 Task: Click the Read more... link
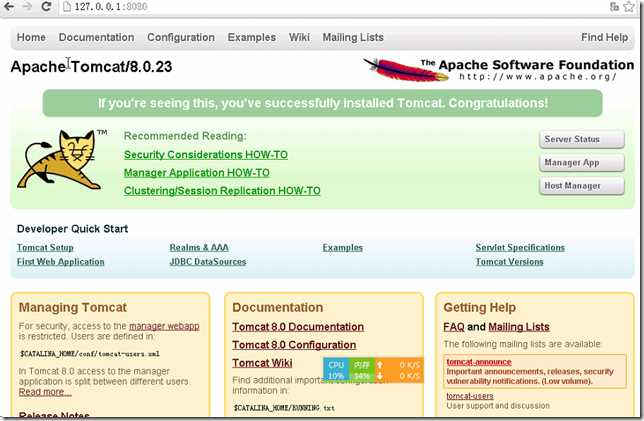tap(45, 392)
